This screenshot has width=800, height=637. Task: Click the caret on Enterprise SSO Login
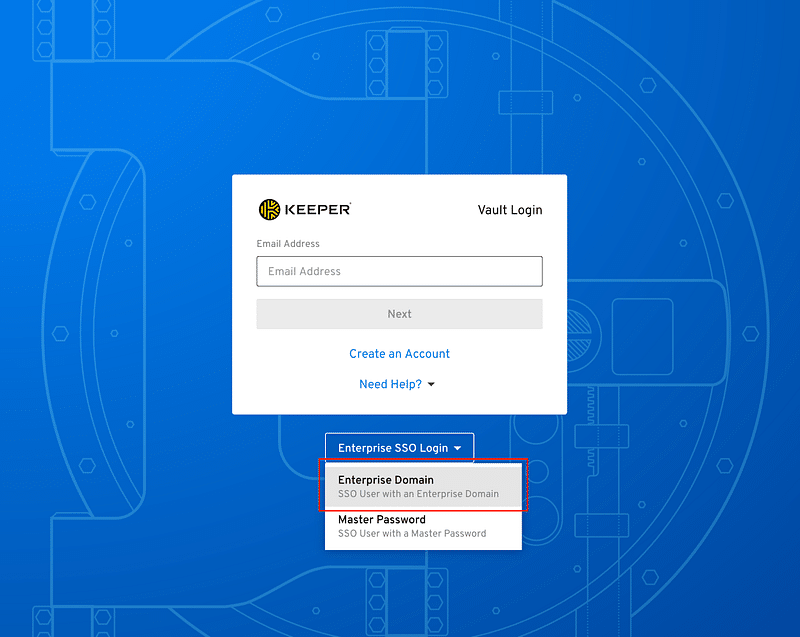point(457,449)
